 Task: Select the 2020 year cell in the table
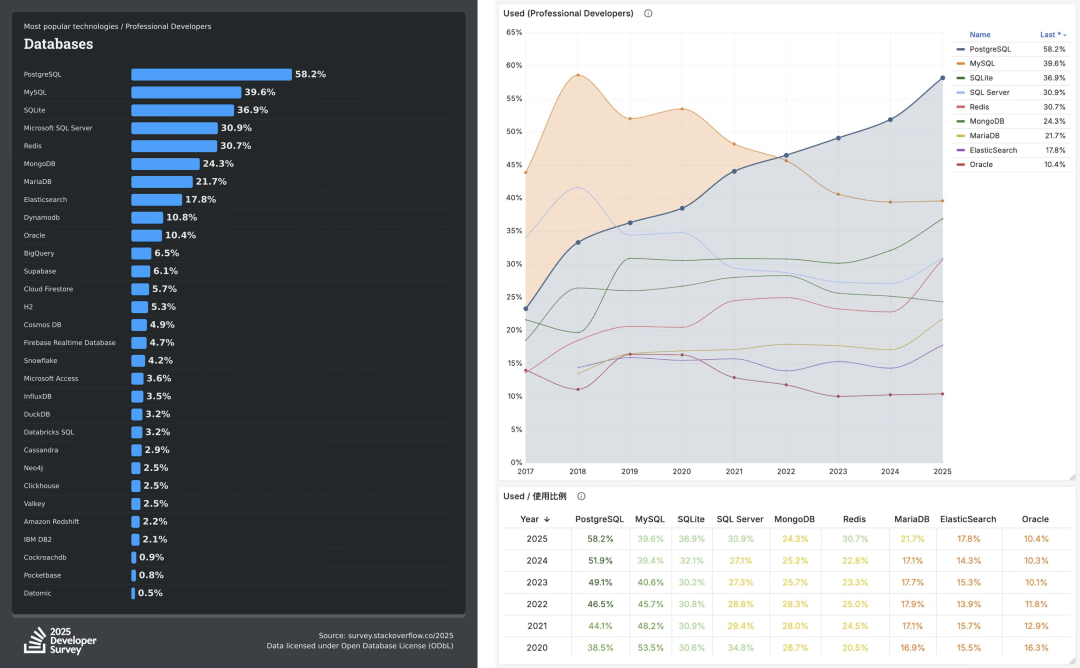[537, 648]
